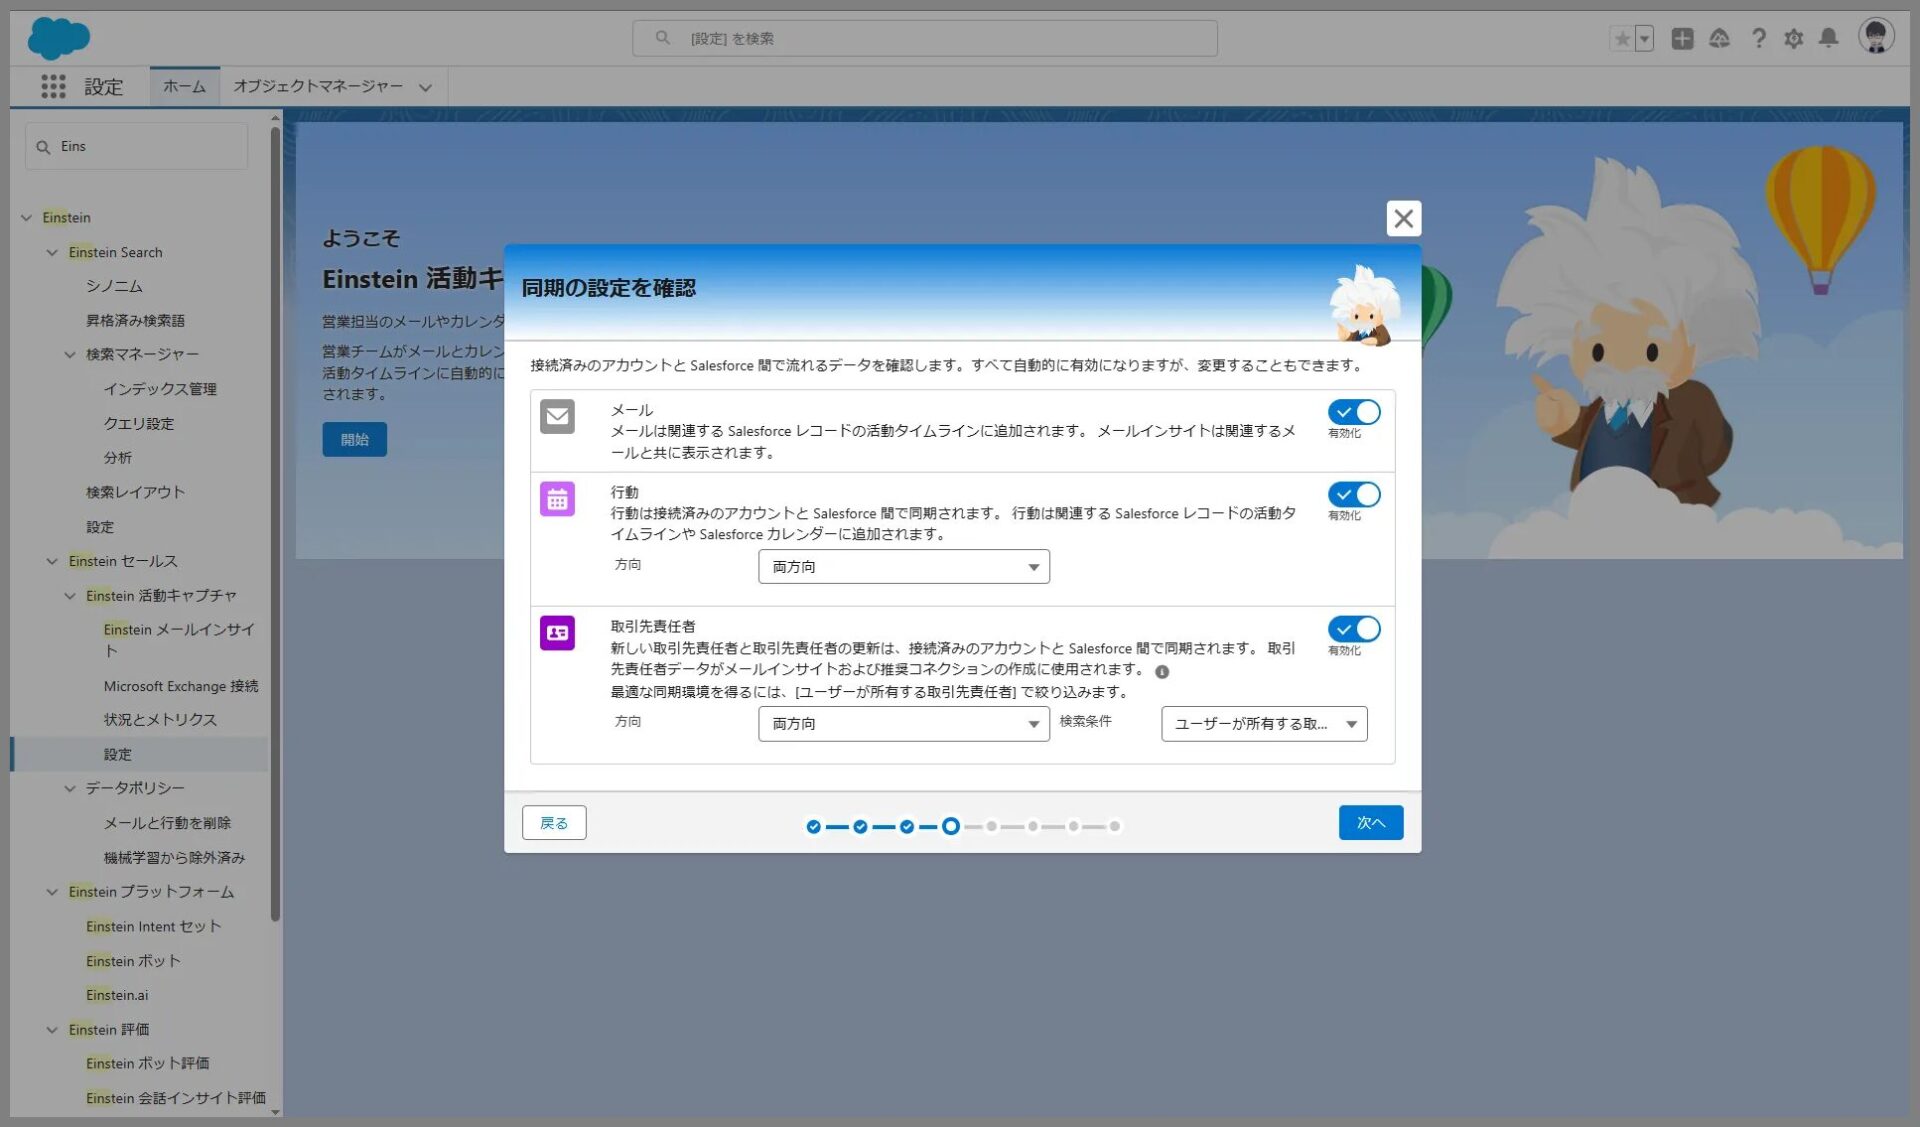
Task: Click the search icon in sidebar quick find
Action: pos(43,147)
